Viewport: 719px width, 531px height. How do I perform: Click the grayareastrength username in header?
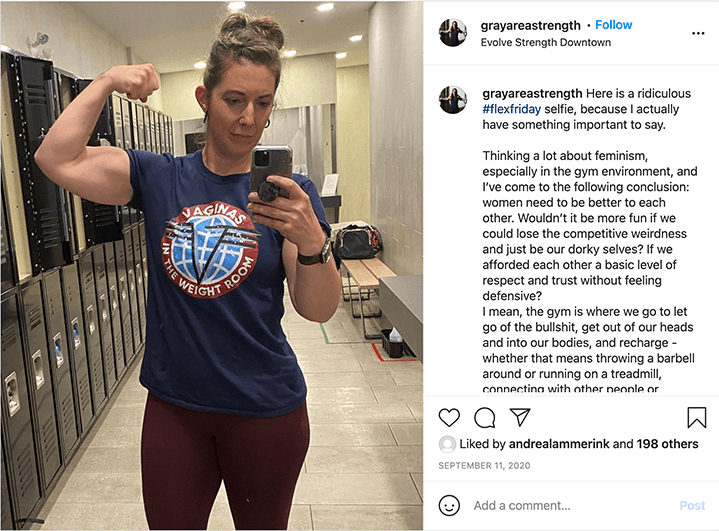tap(531, 25)
